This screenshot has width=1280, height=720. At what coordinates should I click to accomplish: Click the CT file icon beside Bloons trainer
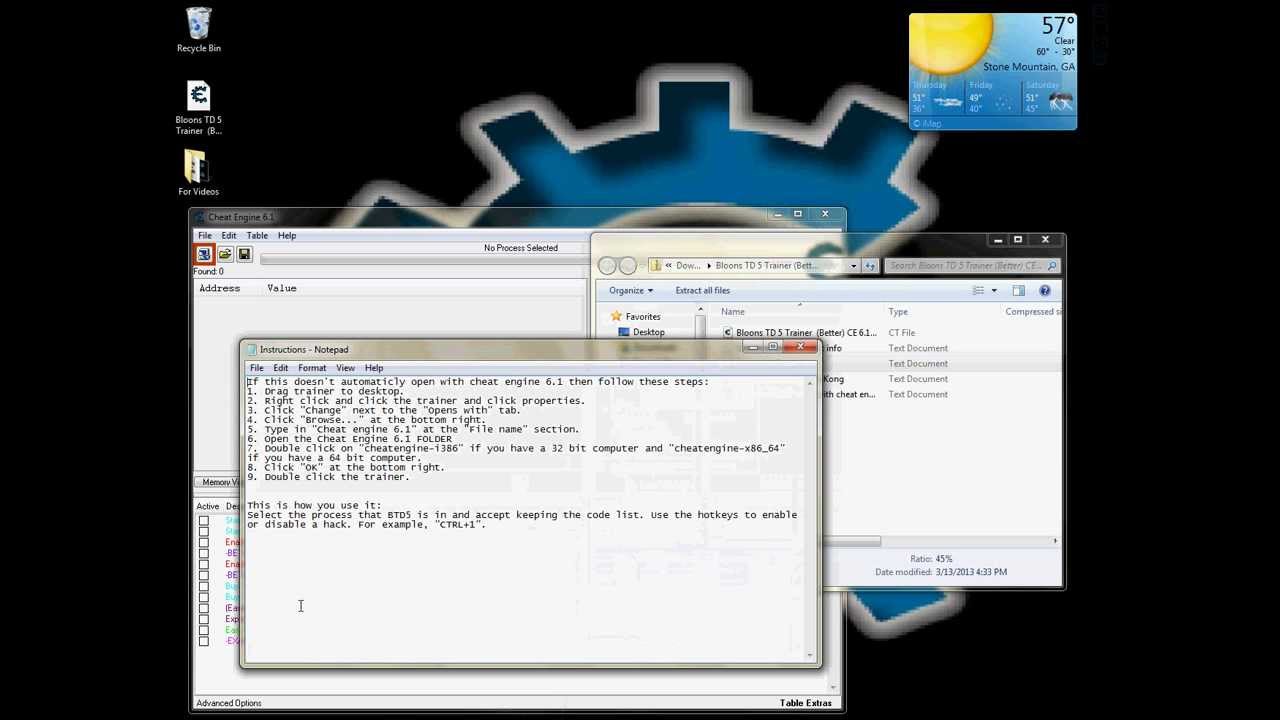point(728,333)
